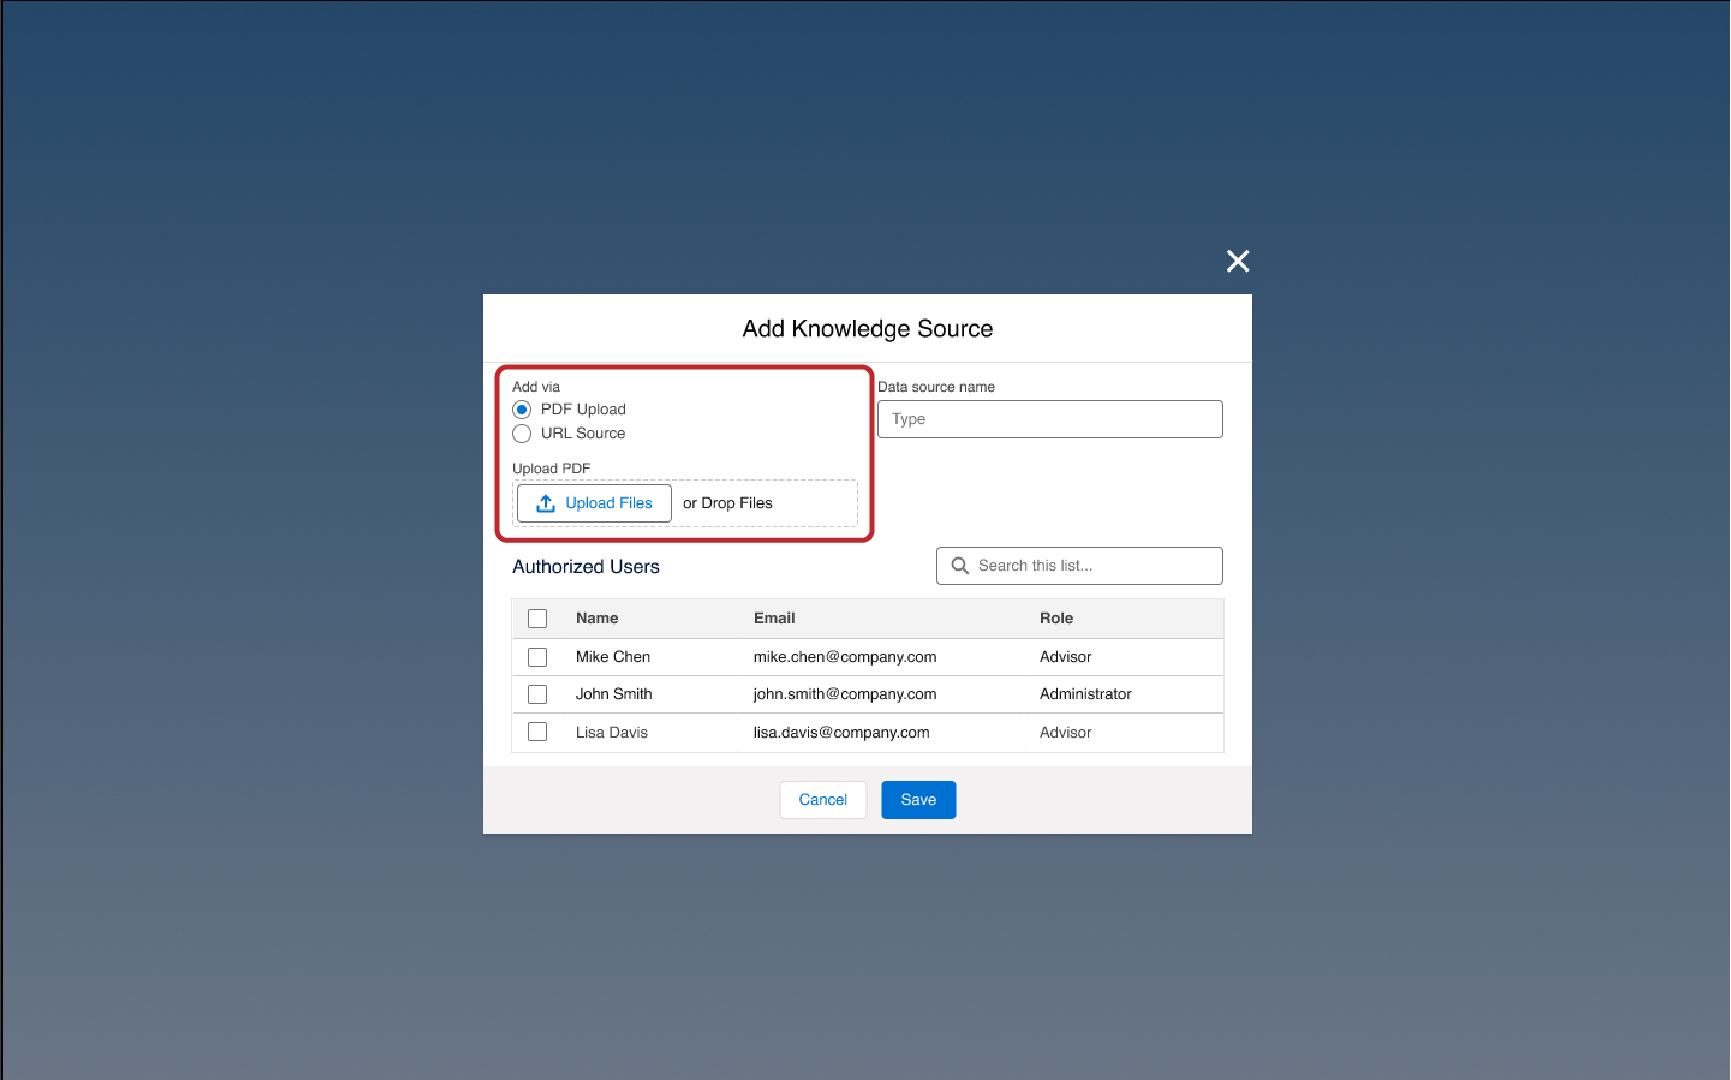Click the upload icon in Upload Files button
The image size is (1731, 1080).
(545, 503)
